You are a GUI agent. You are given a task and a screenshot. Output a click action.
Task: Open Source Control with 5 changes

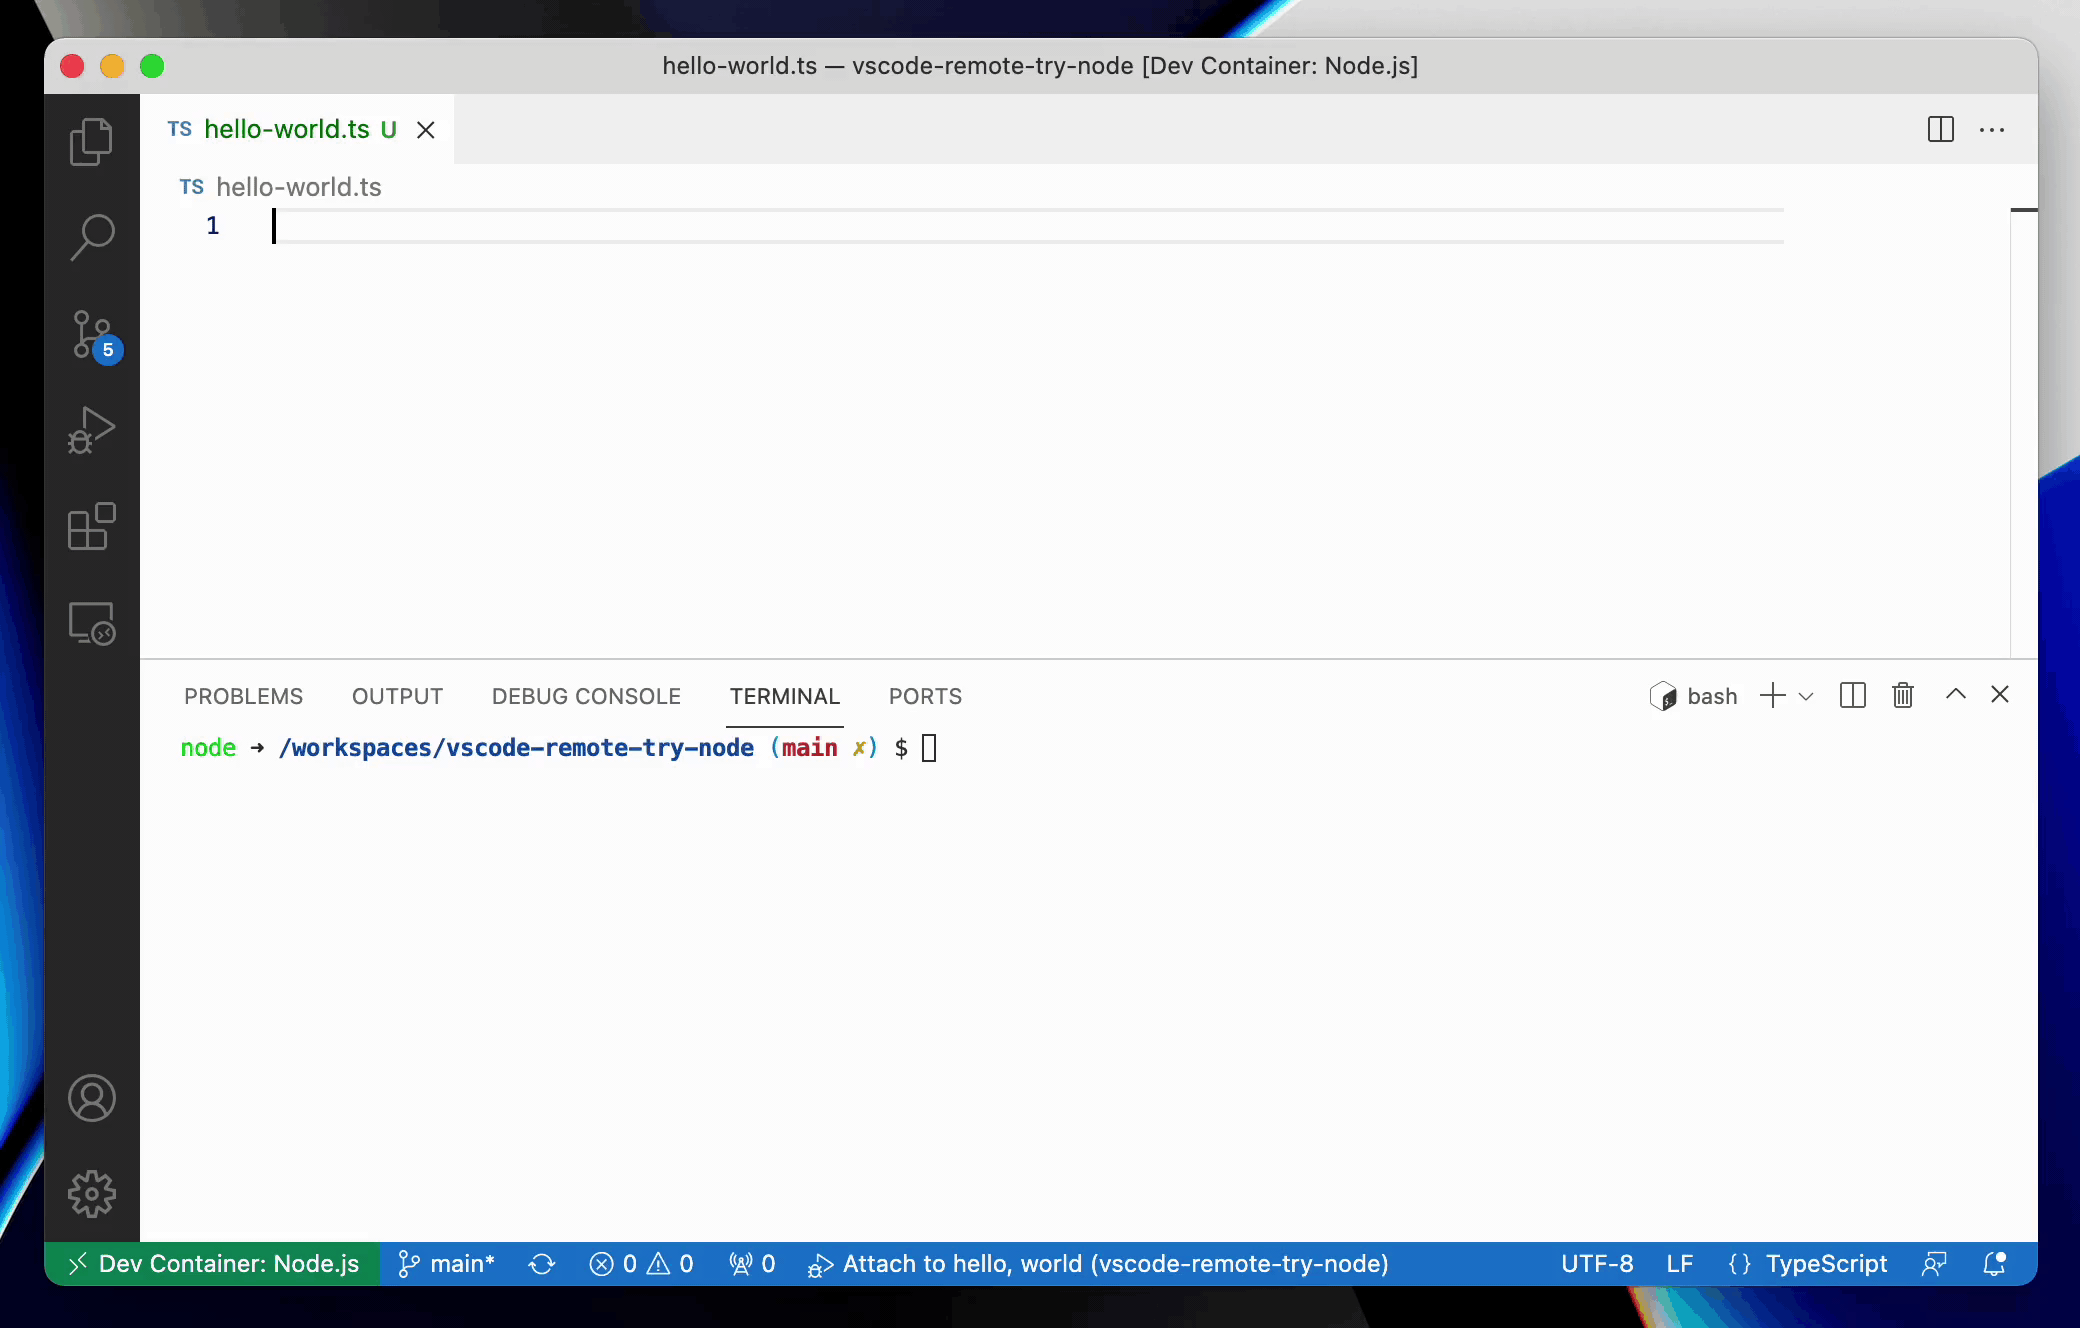(x=91, y=335)
